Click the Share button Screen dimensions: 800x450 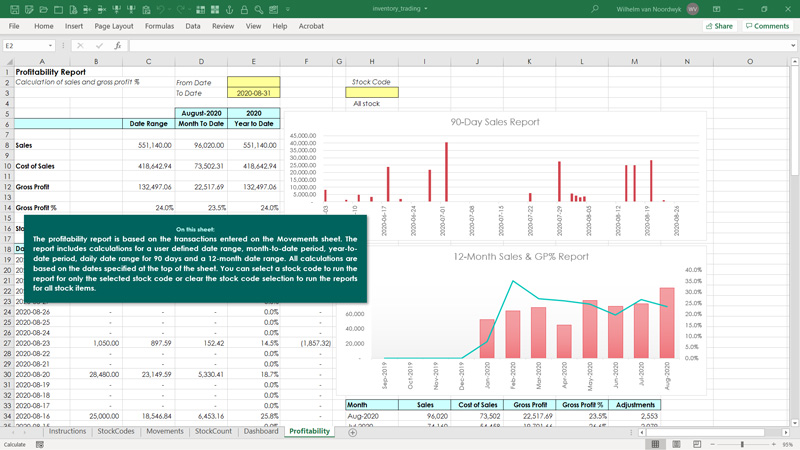coord(719,26)
